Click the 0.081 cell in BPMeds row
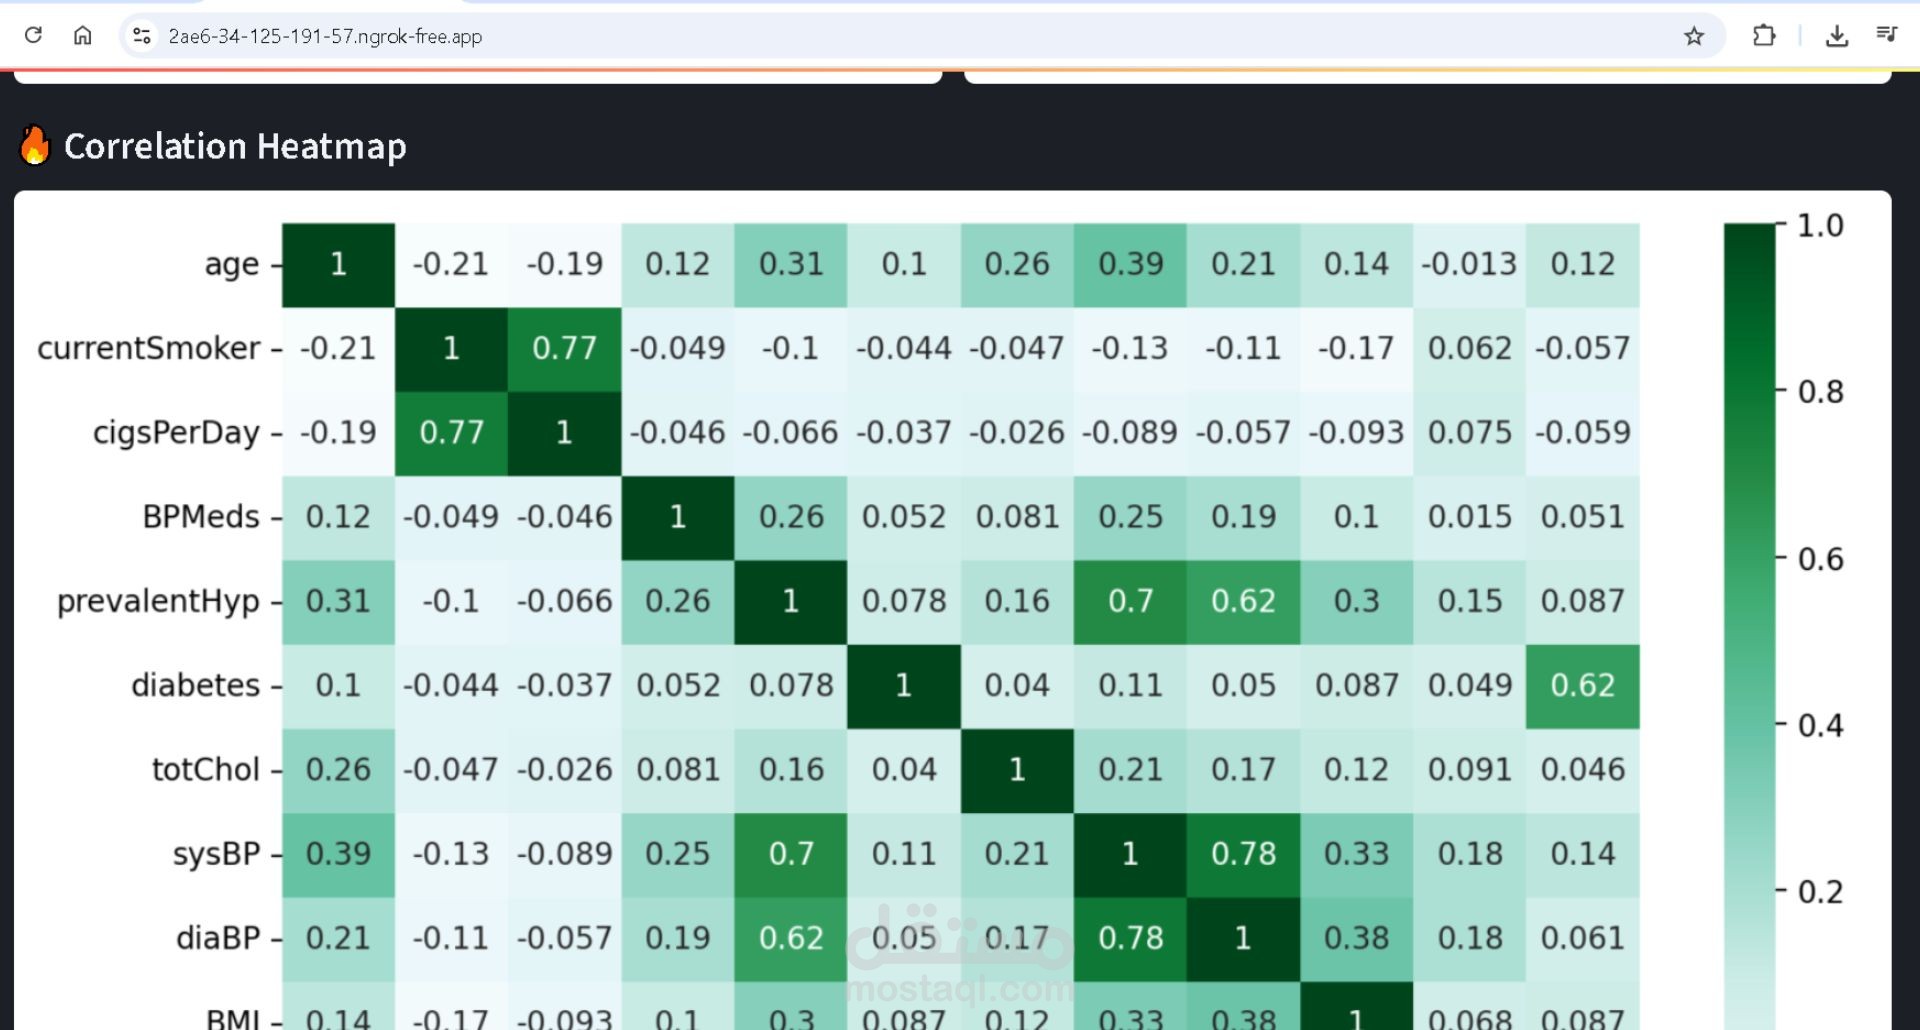 pos(1017,518)
